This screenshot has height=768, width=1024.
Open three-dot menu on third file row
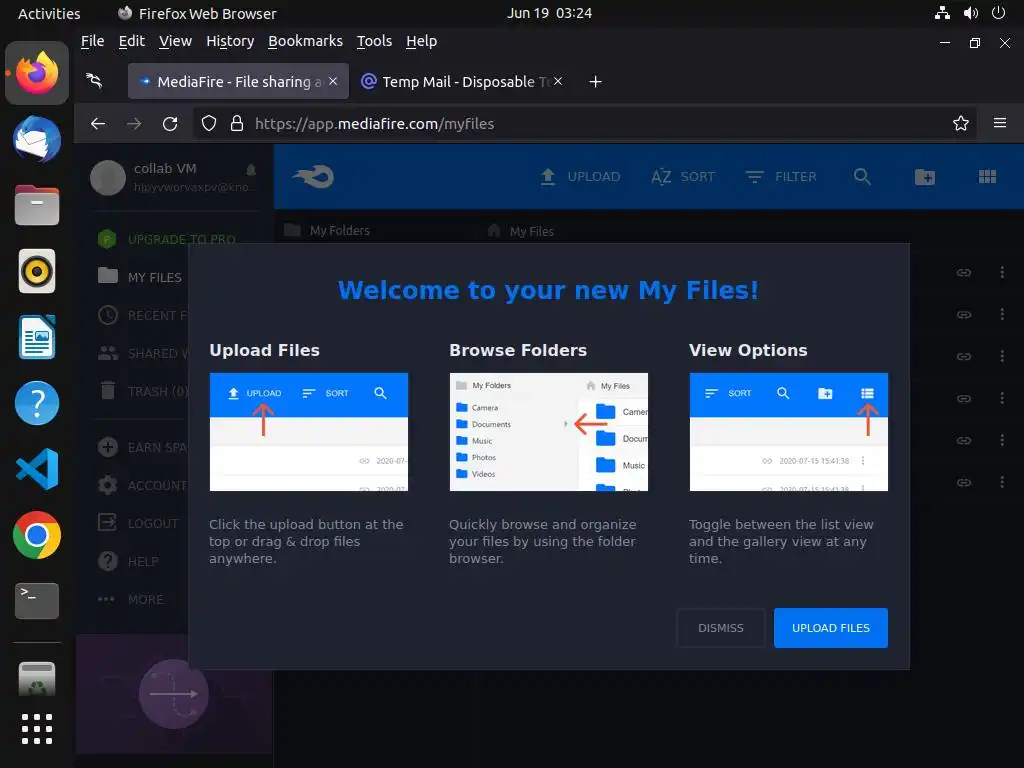[1002, 356]
